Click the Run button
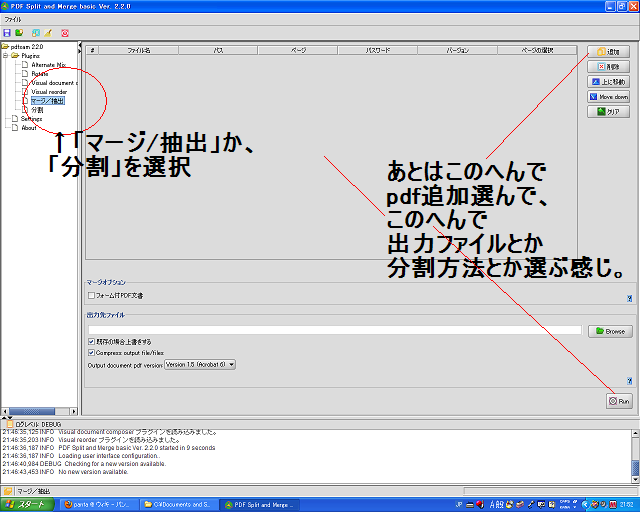The width and height of the screenshot is (640, 512). click(619, 401)
